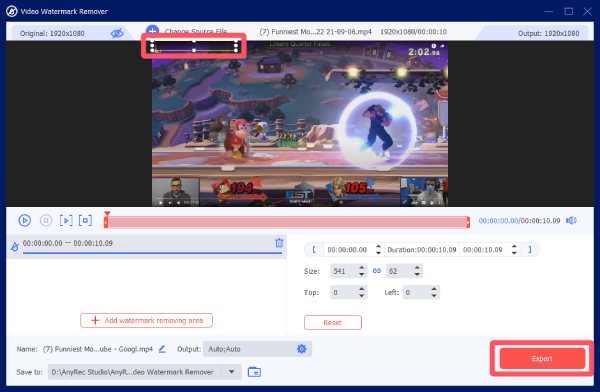600x392 pixels.
Task: Click the height size field 62
Action: coord(399,271)
